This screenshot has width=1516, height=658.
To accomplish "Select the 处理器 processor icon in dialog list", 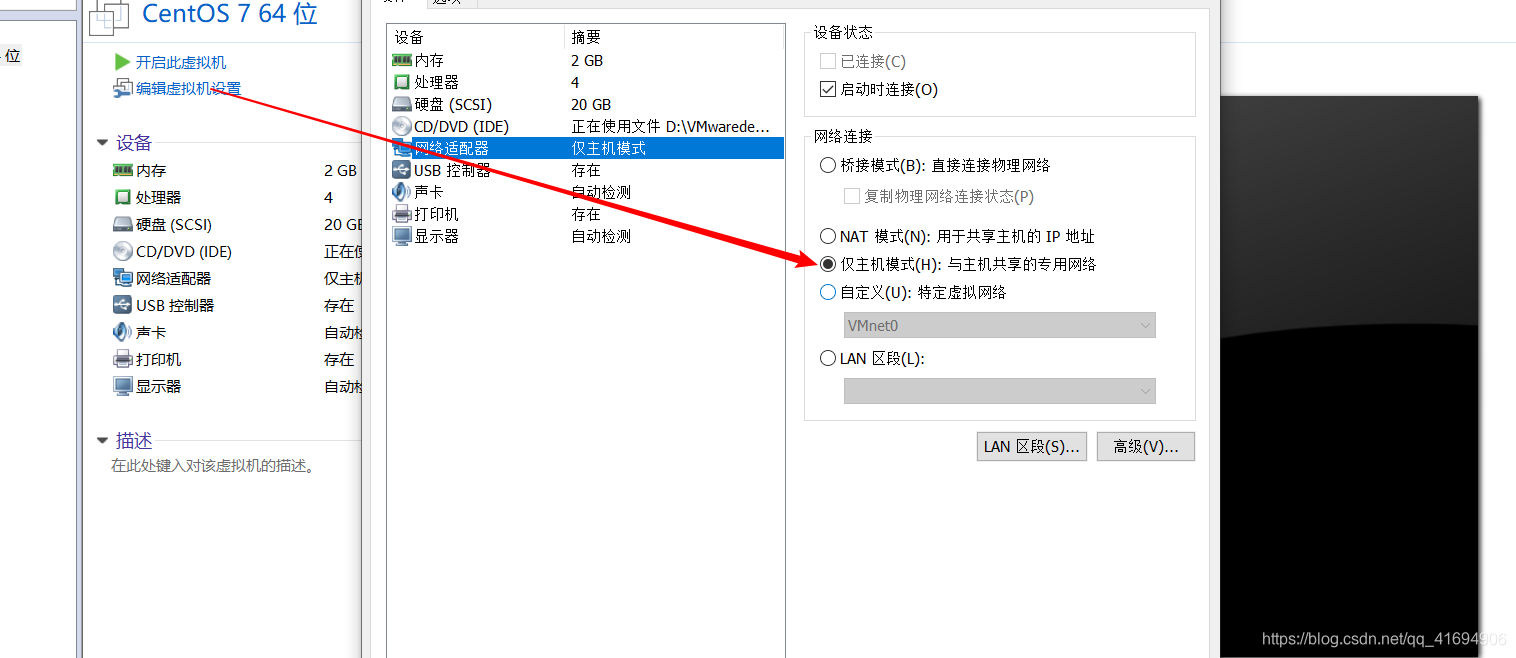I will click(401, 82).
